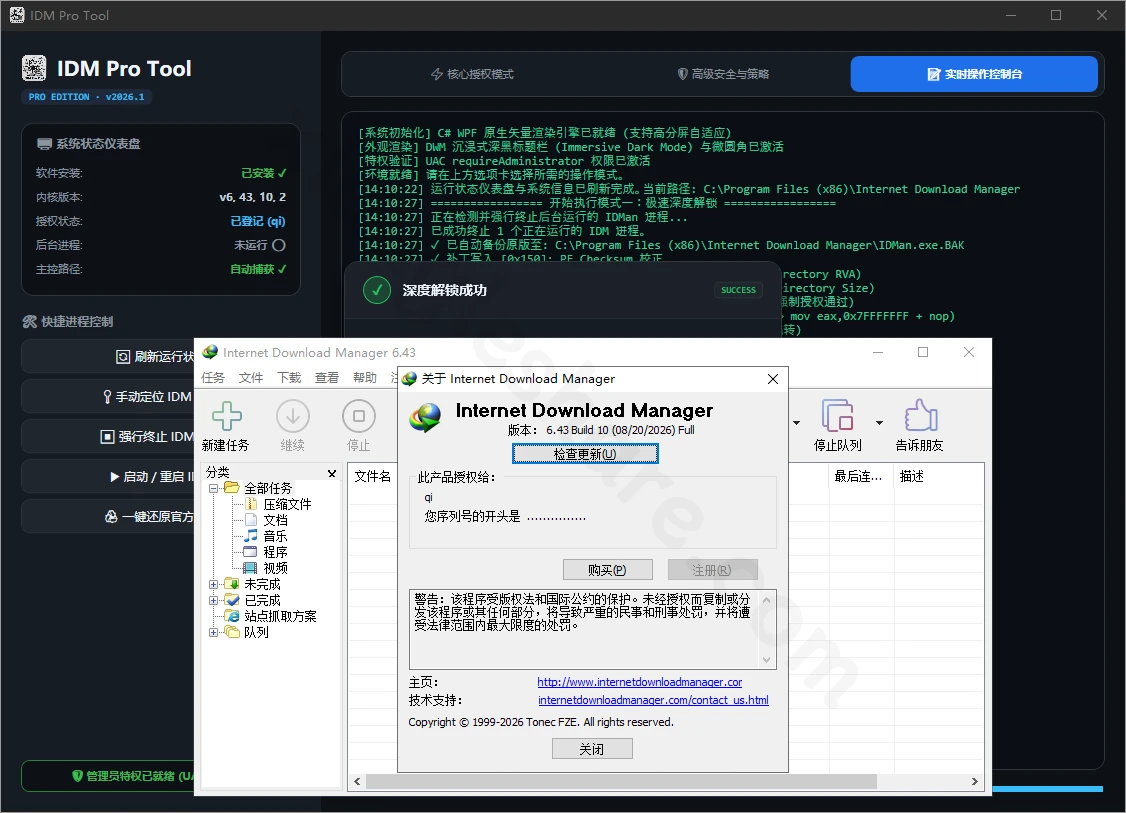Close the categories (分类) panel

[332, 473]
